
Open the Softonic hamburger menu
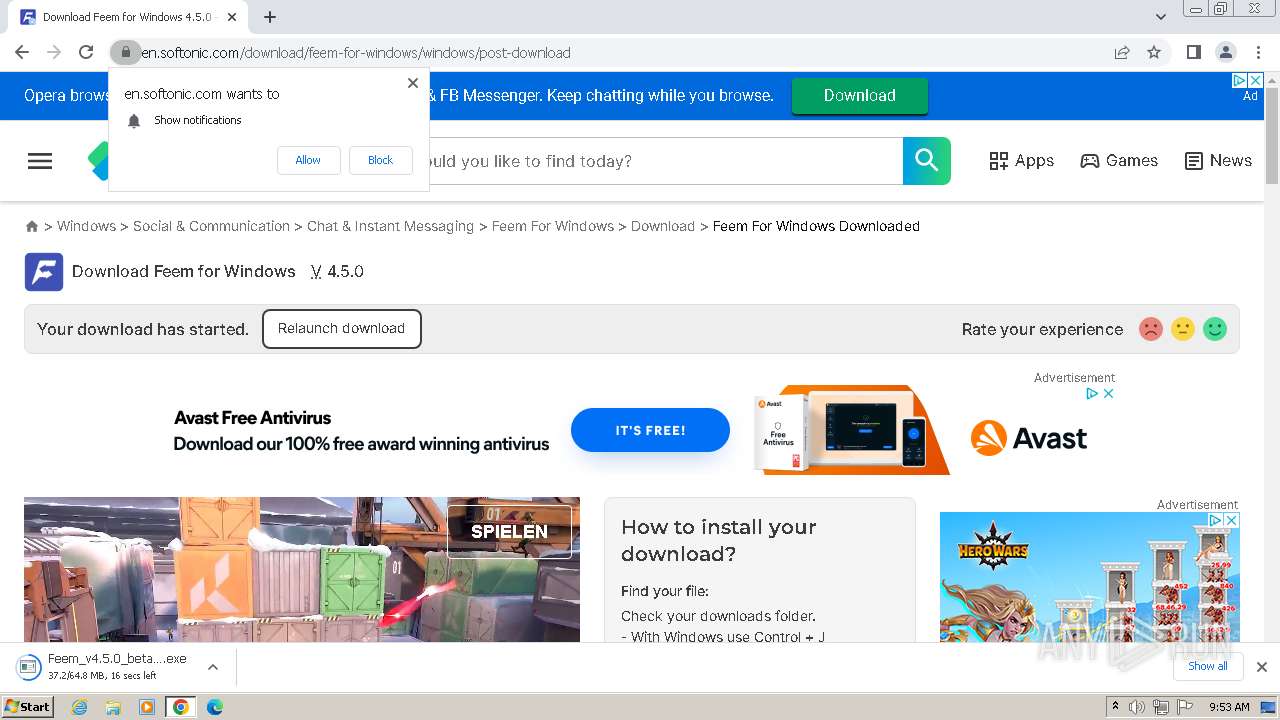point(40,161)
